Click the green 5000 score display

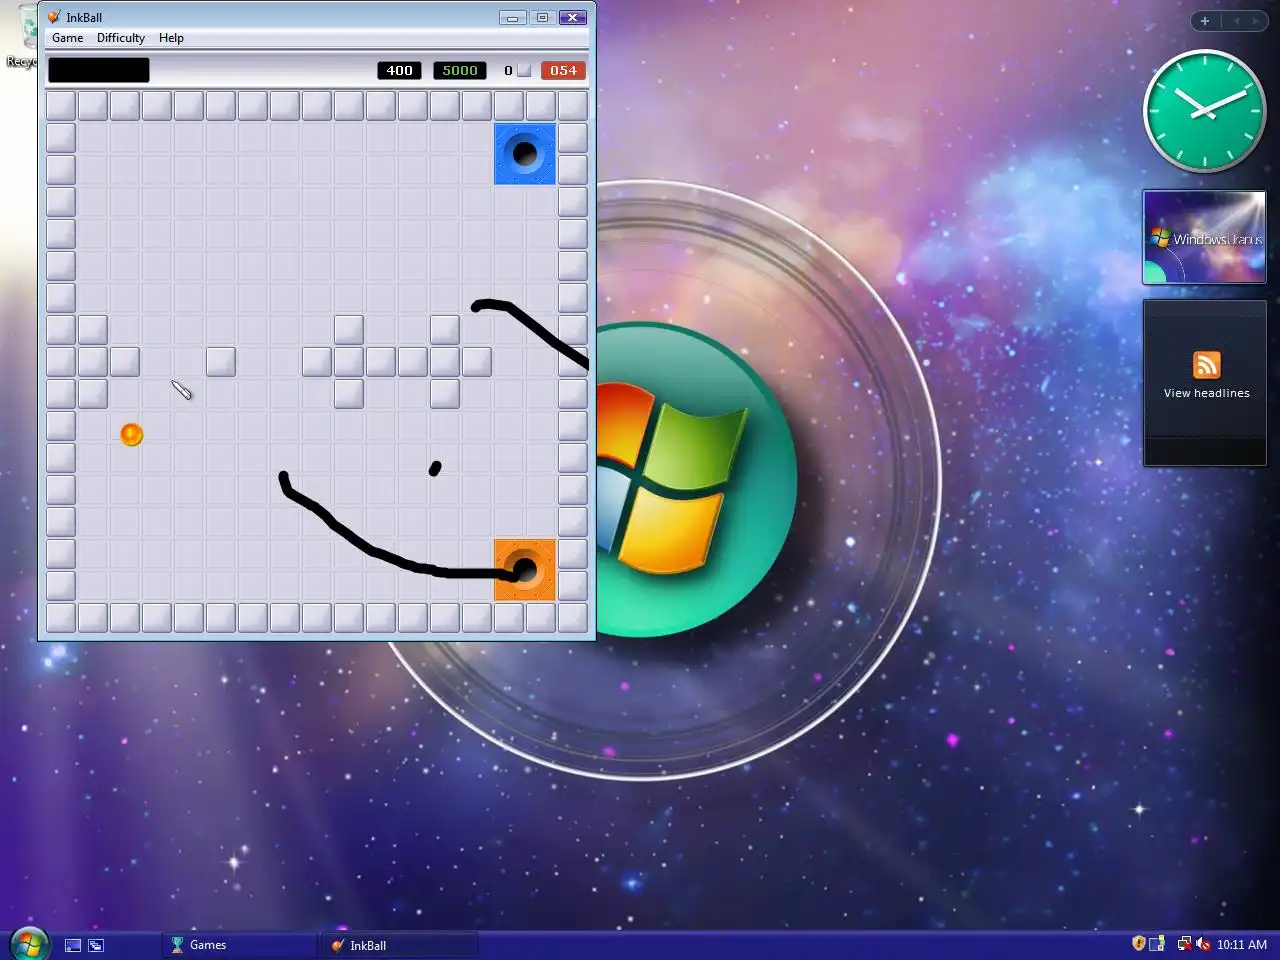[460, 70]
